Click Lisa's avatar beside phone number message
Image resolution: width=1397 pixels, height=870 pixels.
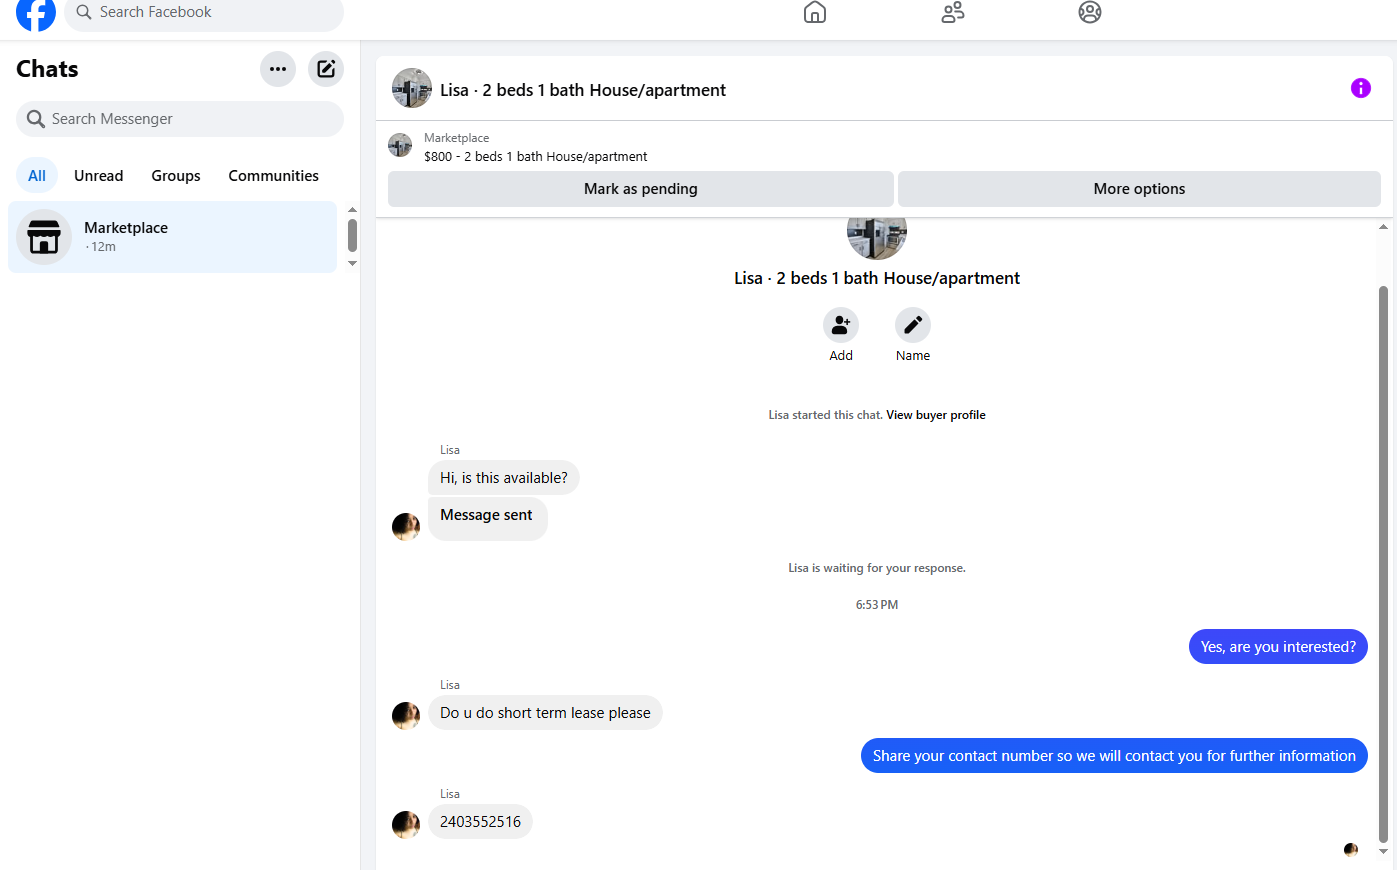[x=406, y=825]
